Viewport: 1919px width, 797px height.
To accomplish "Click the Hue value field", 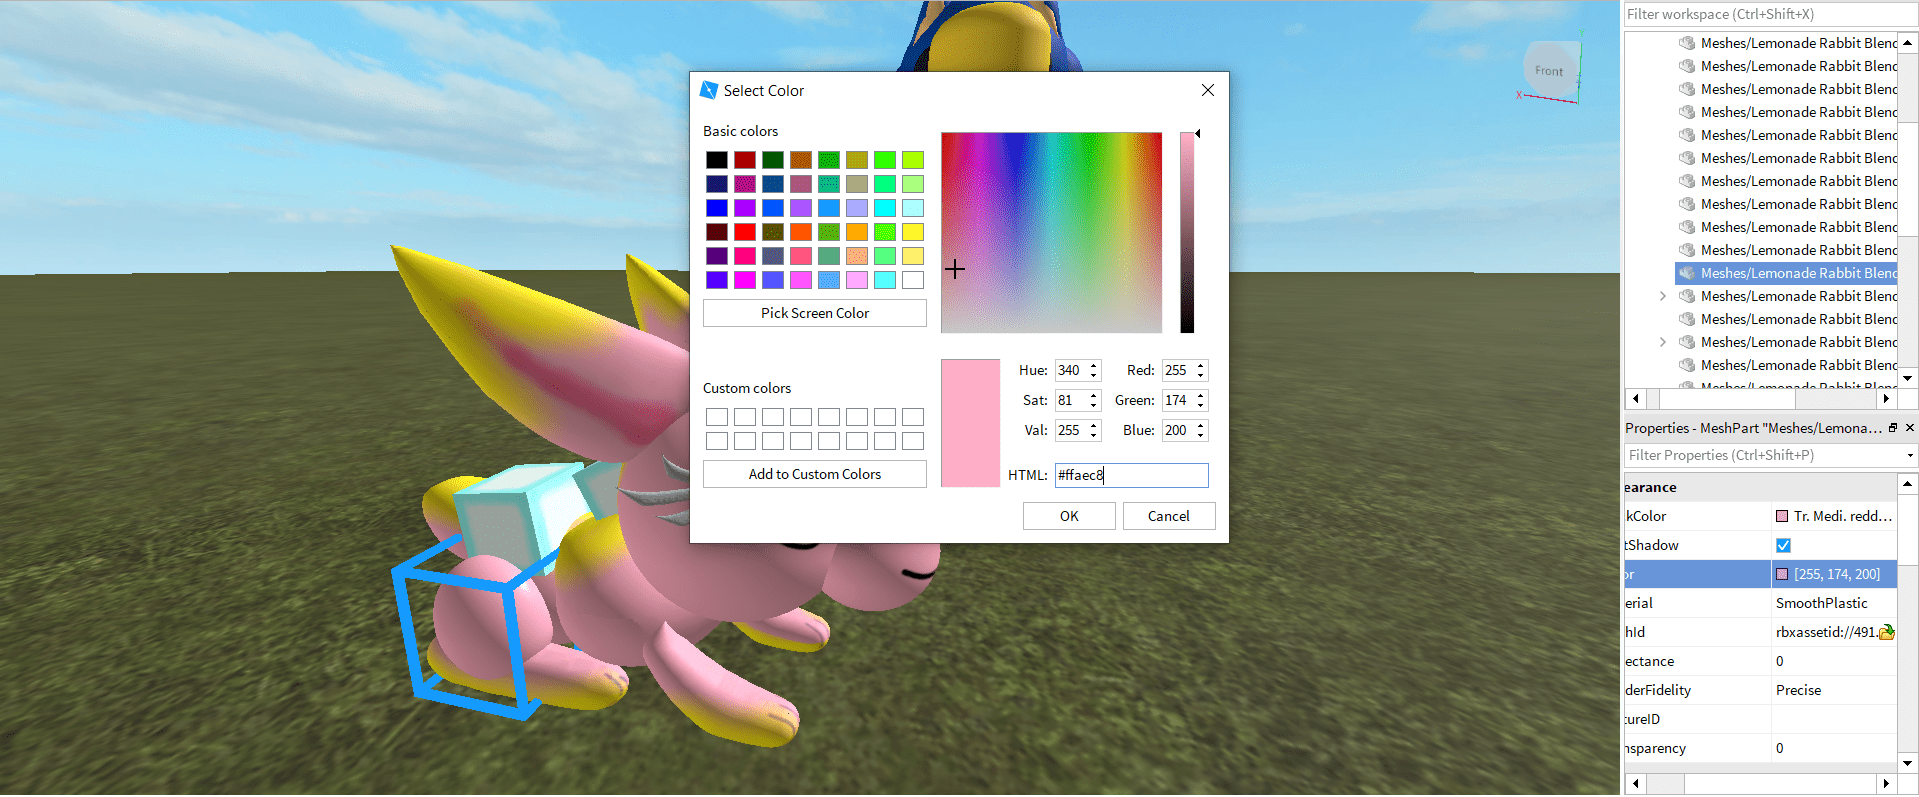I will (x=1070, y=370).
